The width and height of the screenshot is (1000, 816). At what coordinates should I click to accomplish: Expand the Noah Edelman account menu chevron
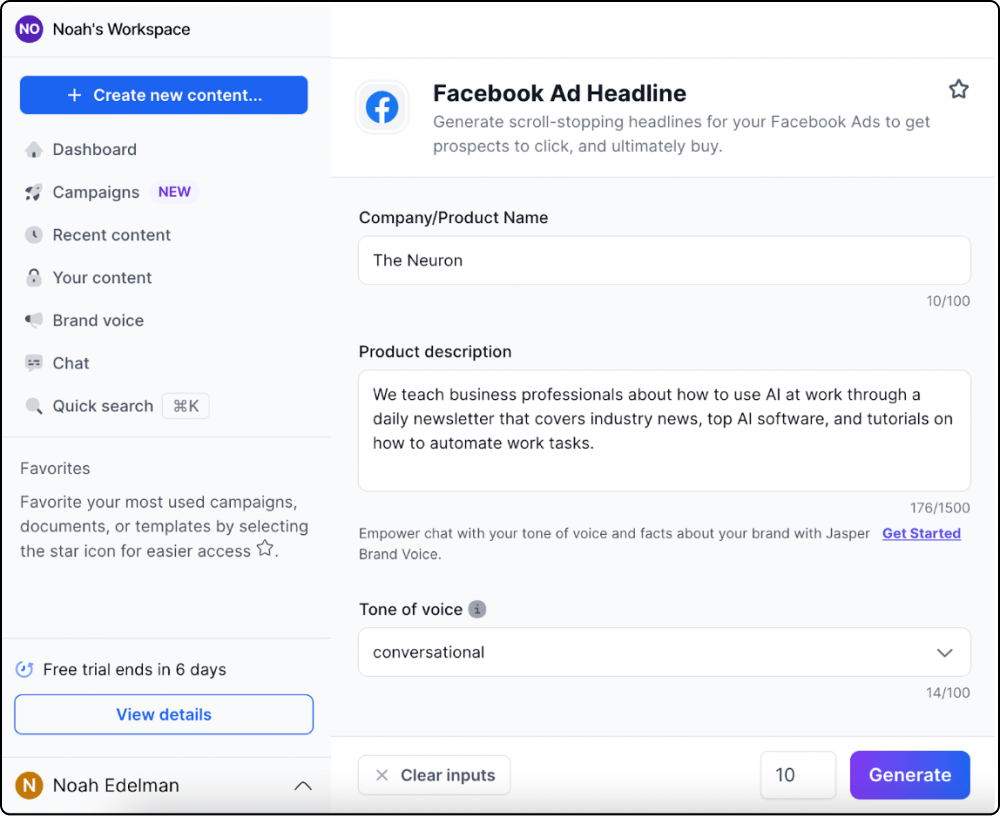[303, 786]
